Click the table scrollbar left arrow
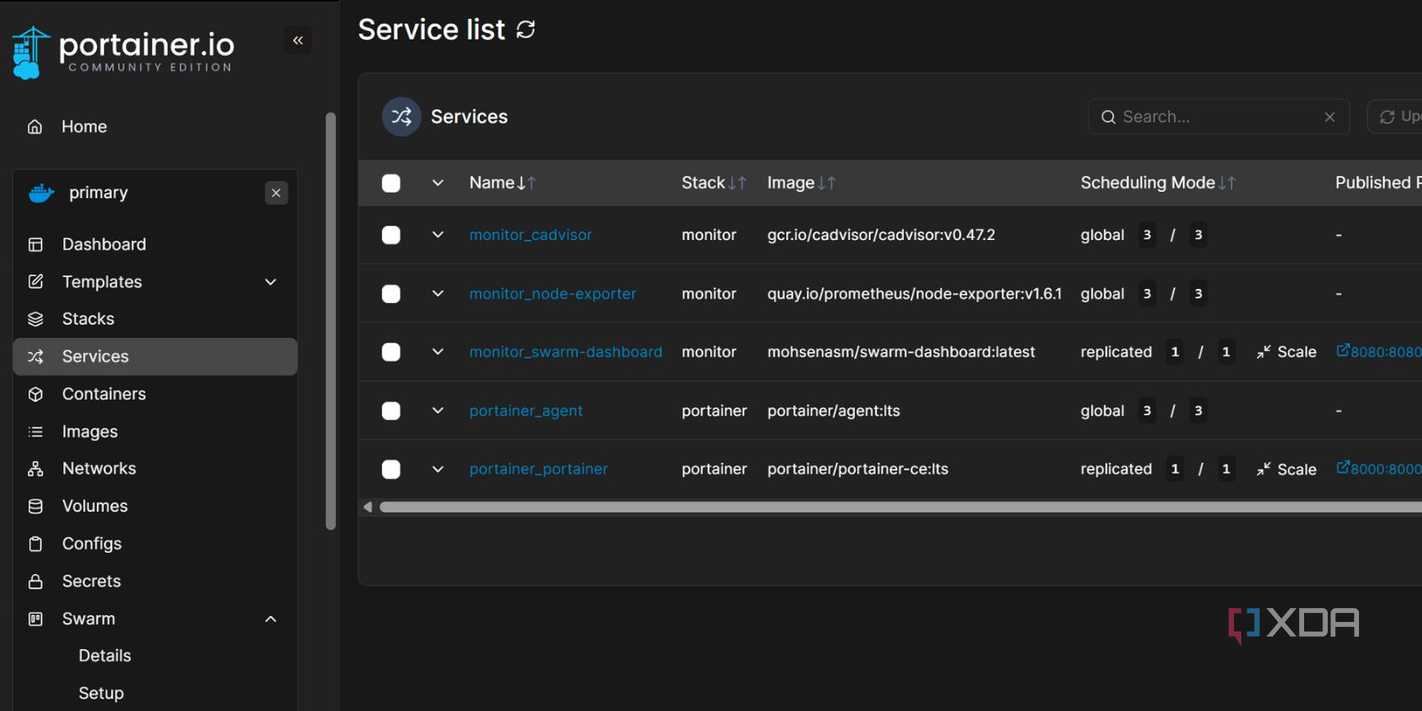 pos(368,507)
